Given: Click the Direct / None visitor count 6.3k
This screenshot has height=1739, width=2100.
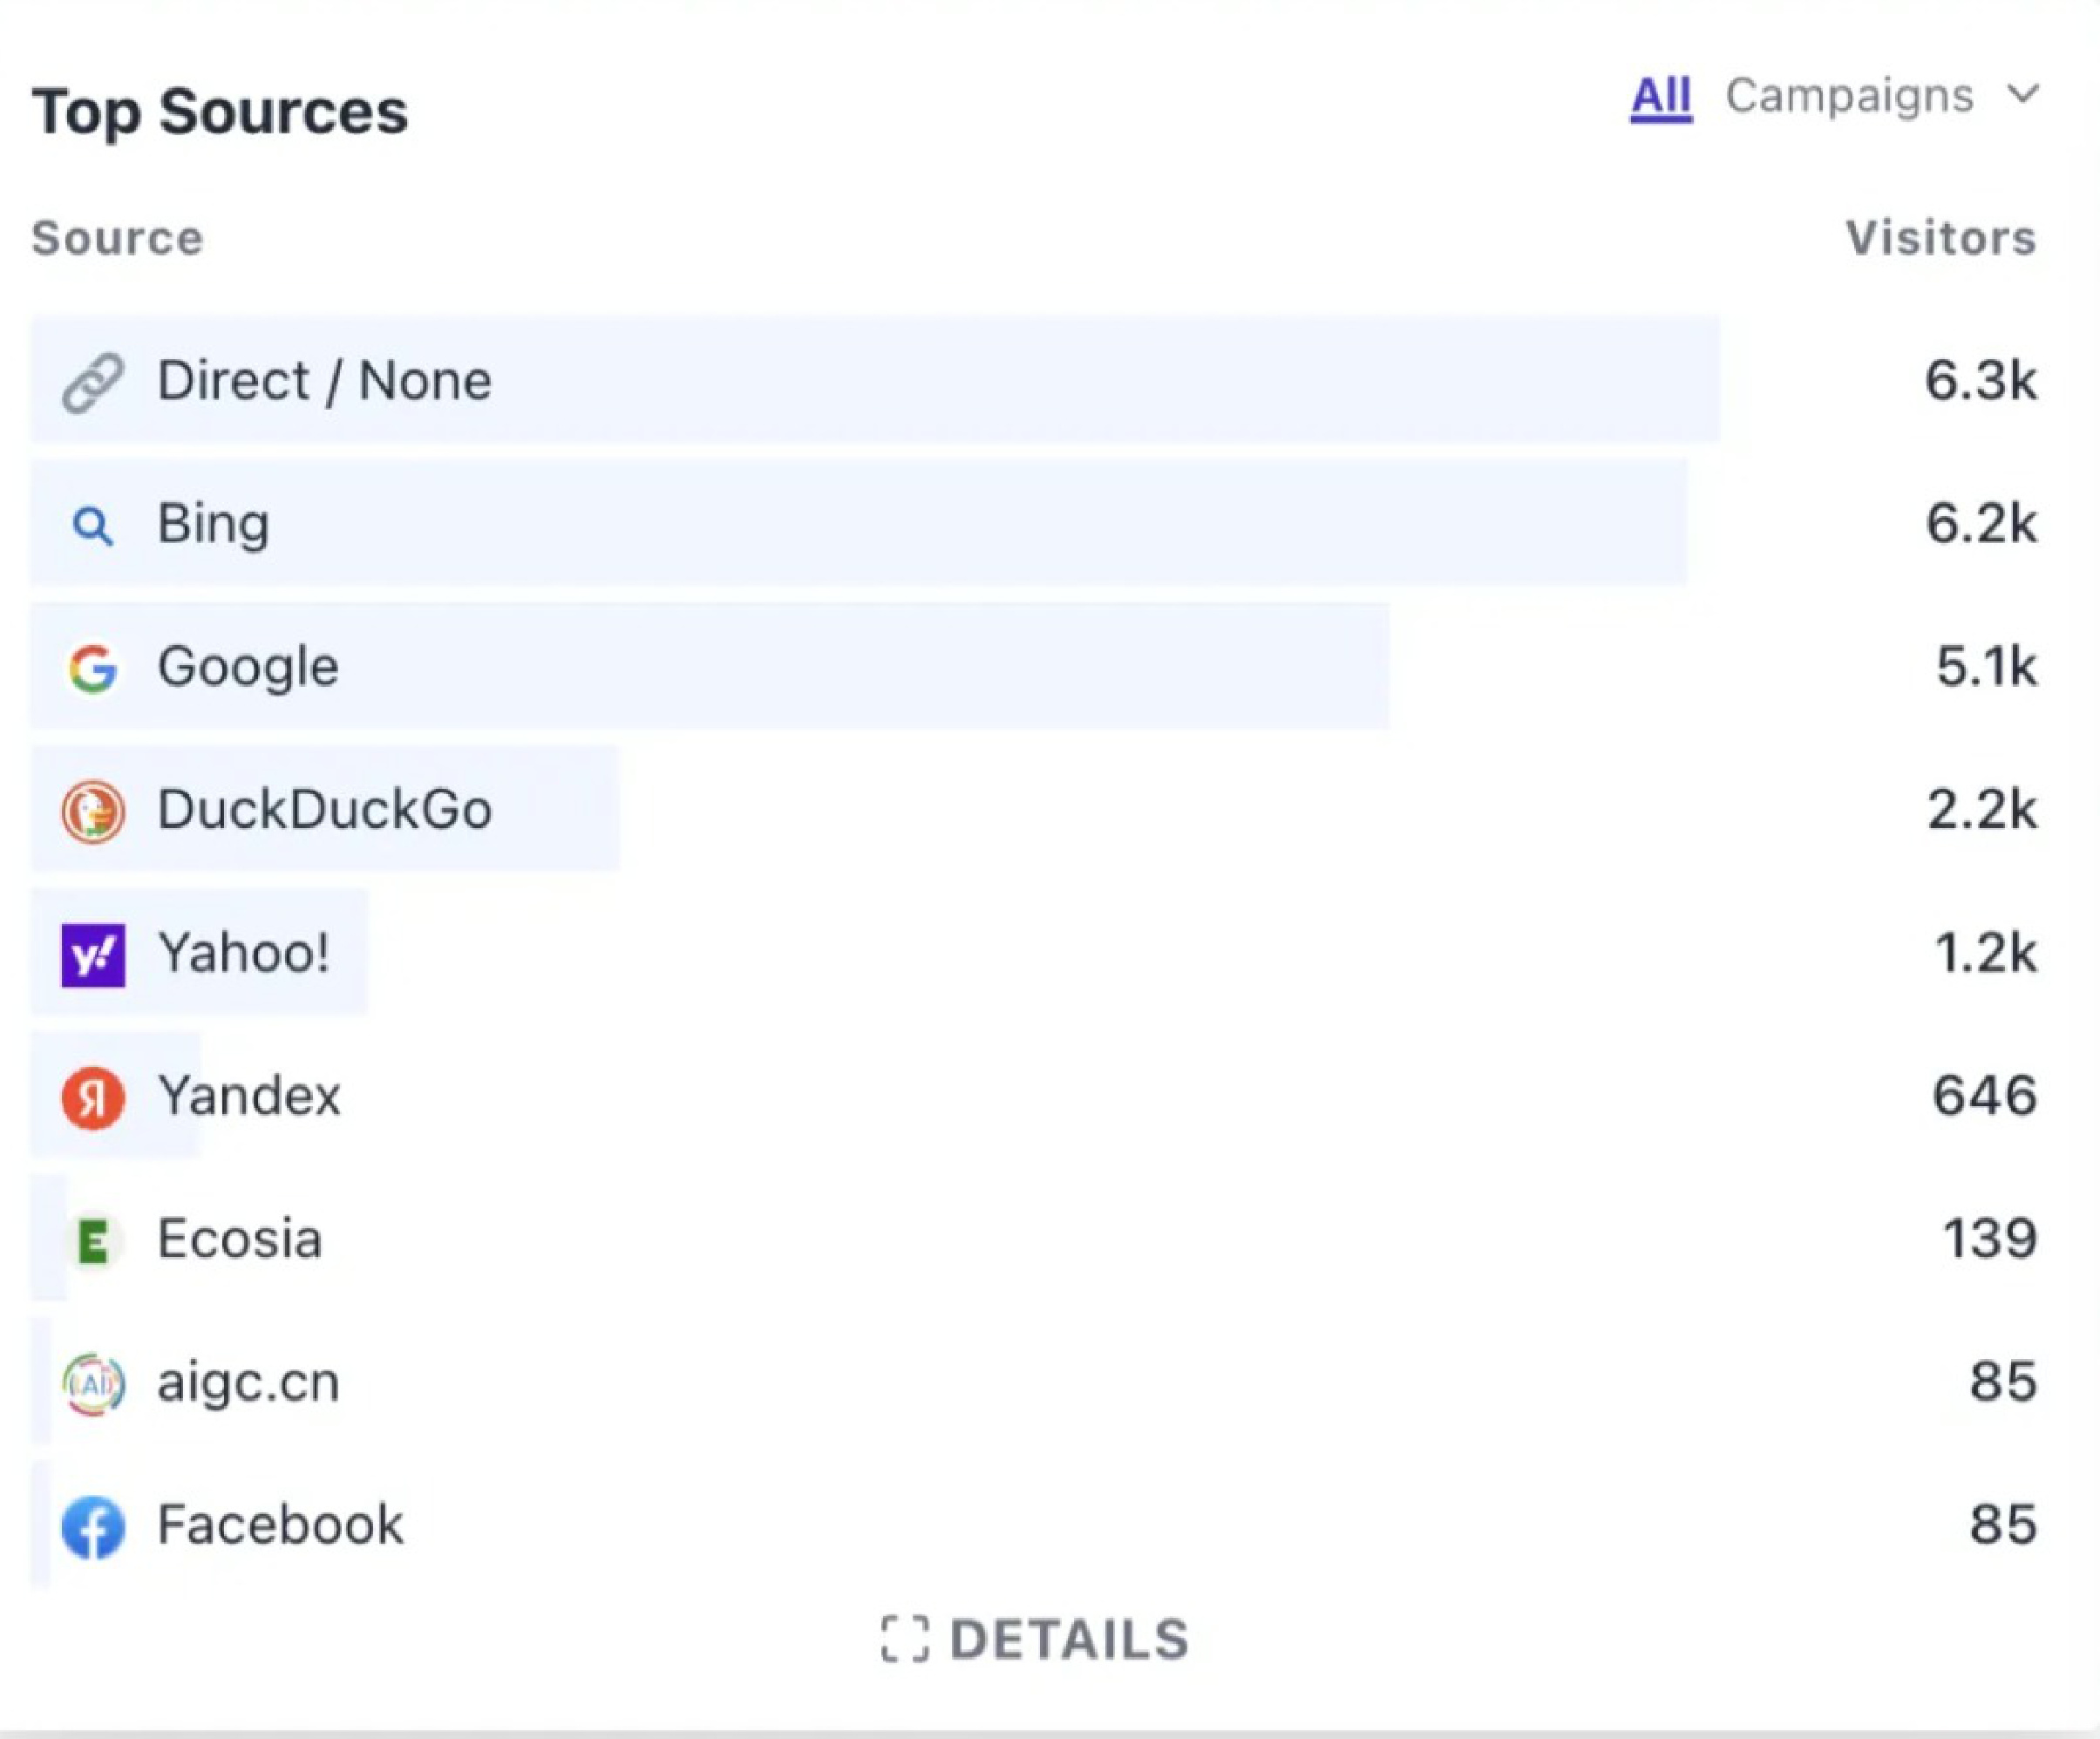Looking at the screenshot, I should [x=1980, y=381].
